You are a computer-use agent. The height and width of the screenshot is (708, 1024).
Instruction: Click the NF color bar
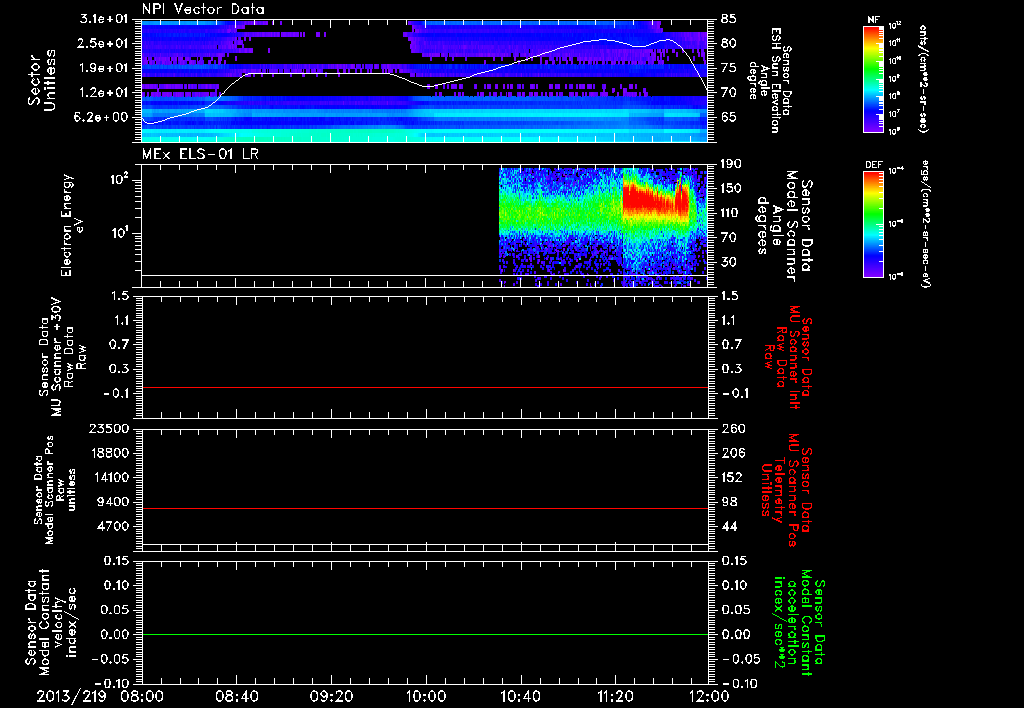click(873, 78)
